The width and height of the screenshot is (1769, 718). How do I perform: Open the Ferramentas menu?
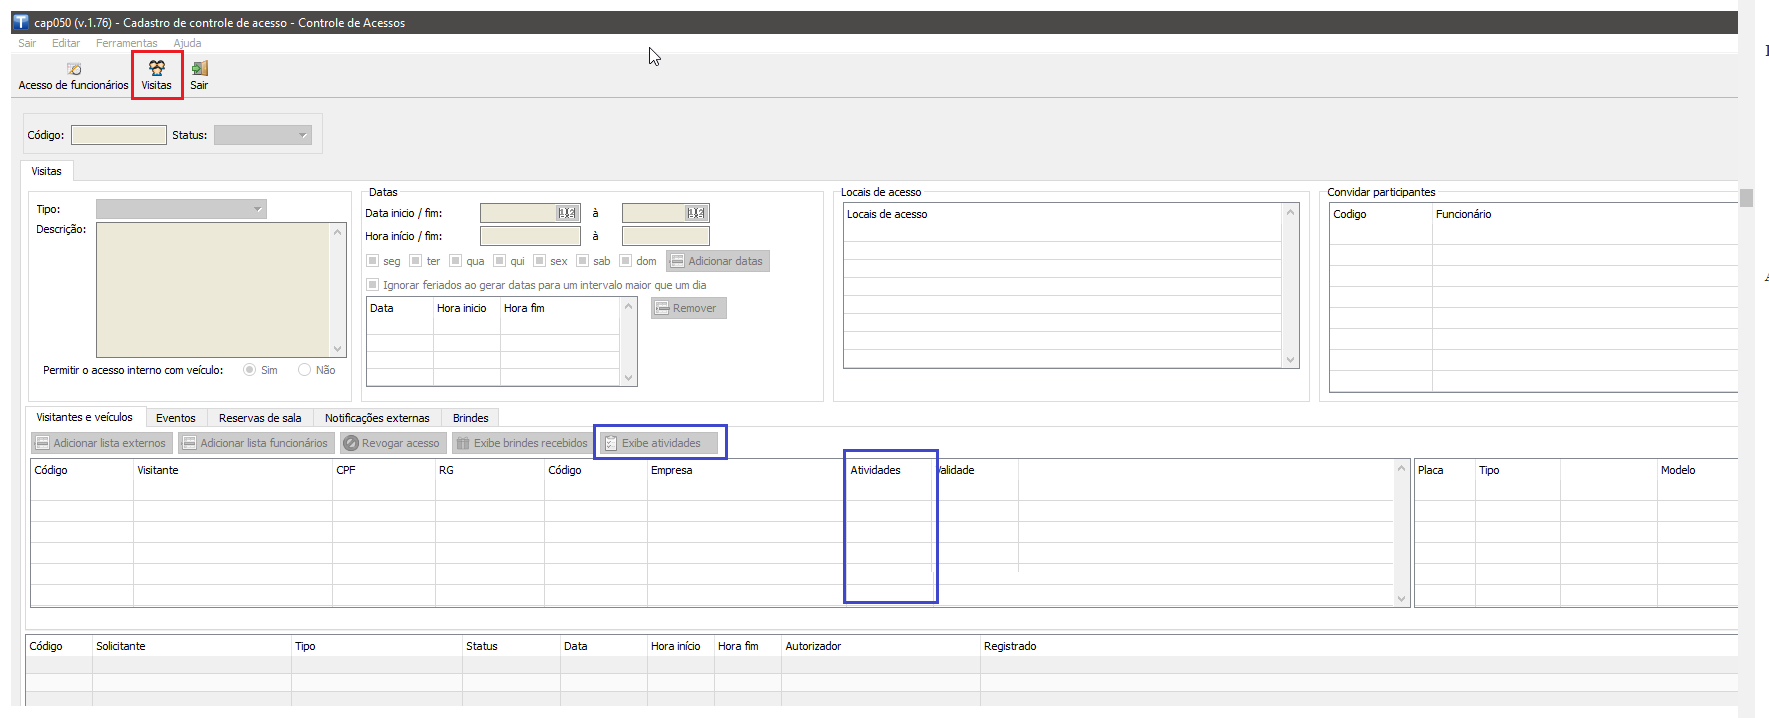pos(126,43)
